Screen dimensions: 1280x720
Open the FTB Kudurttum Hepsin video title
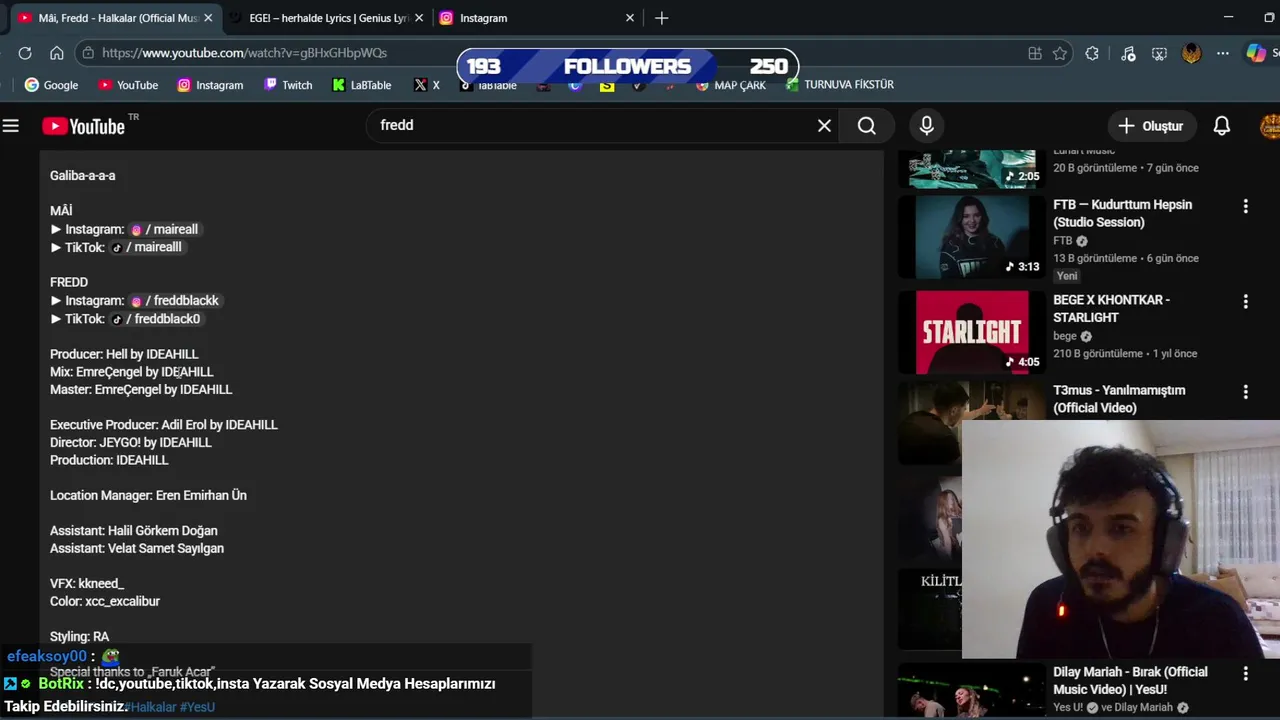click(x=1122, y=213)
